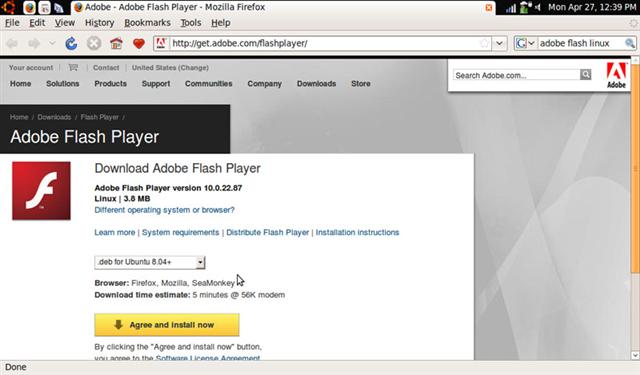The width and height of the screenshot is (640, 375).
Task: Click United States (Change) region link
Action: click(x=170, y=68)
